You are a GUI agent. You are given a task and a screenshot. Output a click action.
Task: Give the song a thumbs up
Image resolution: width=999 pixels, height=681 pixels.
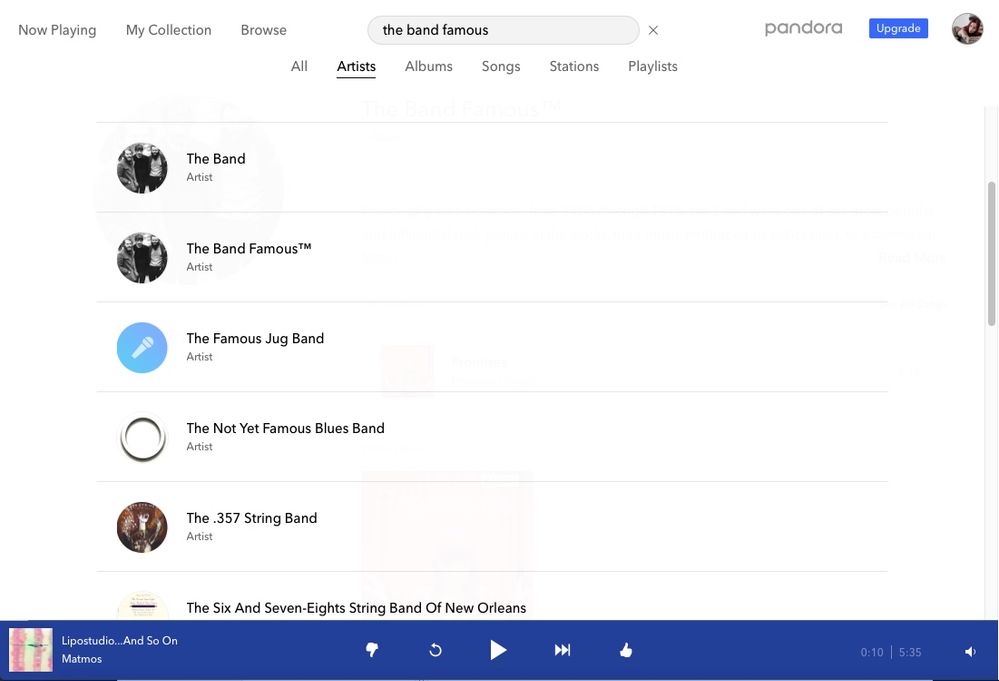click(626, 650)
